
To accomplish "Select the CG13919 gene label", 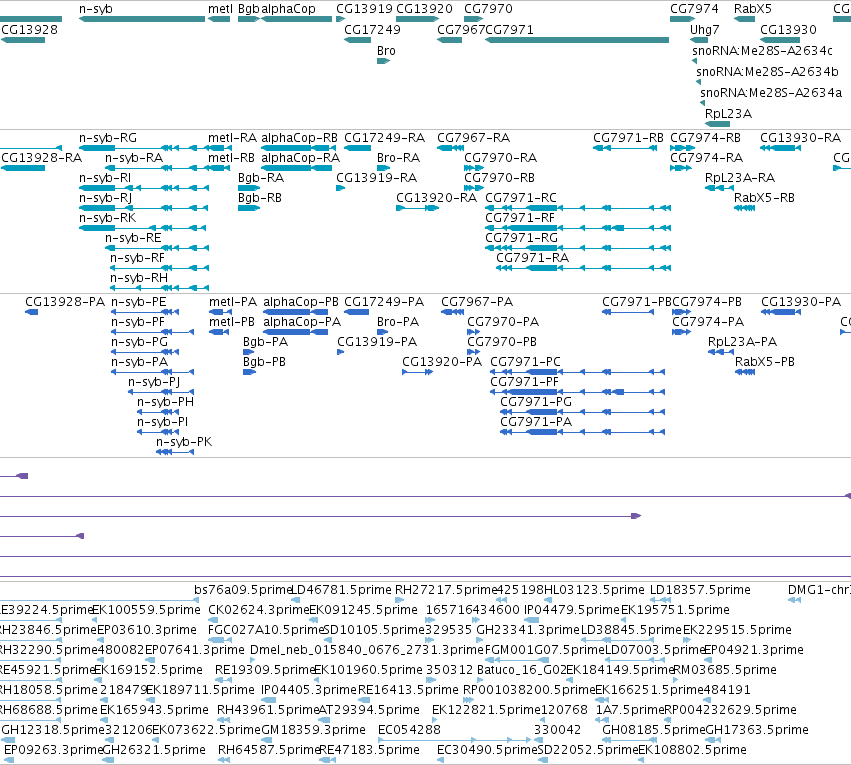I will click(364, 9).
